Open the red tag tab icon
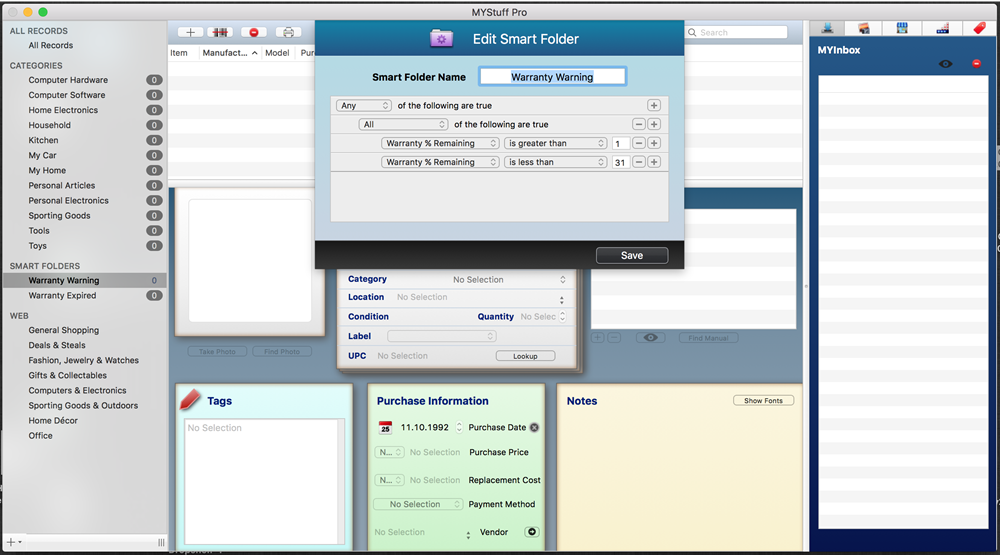The width and height of the screenshot is (1000, 555). (x=979, y=28)
